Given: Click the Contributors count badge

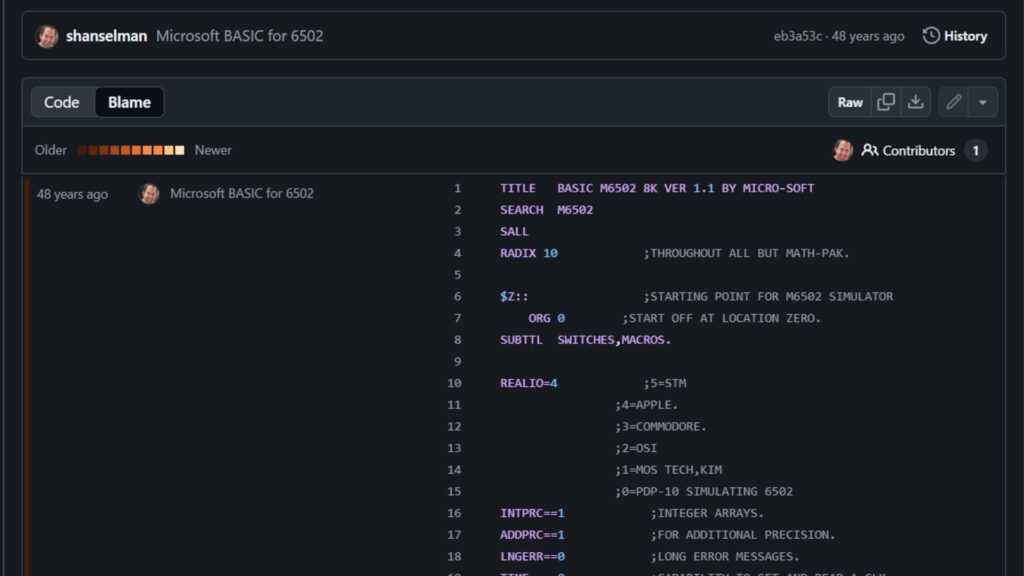Looking at the screenshot, I should [975, 150].
